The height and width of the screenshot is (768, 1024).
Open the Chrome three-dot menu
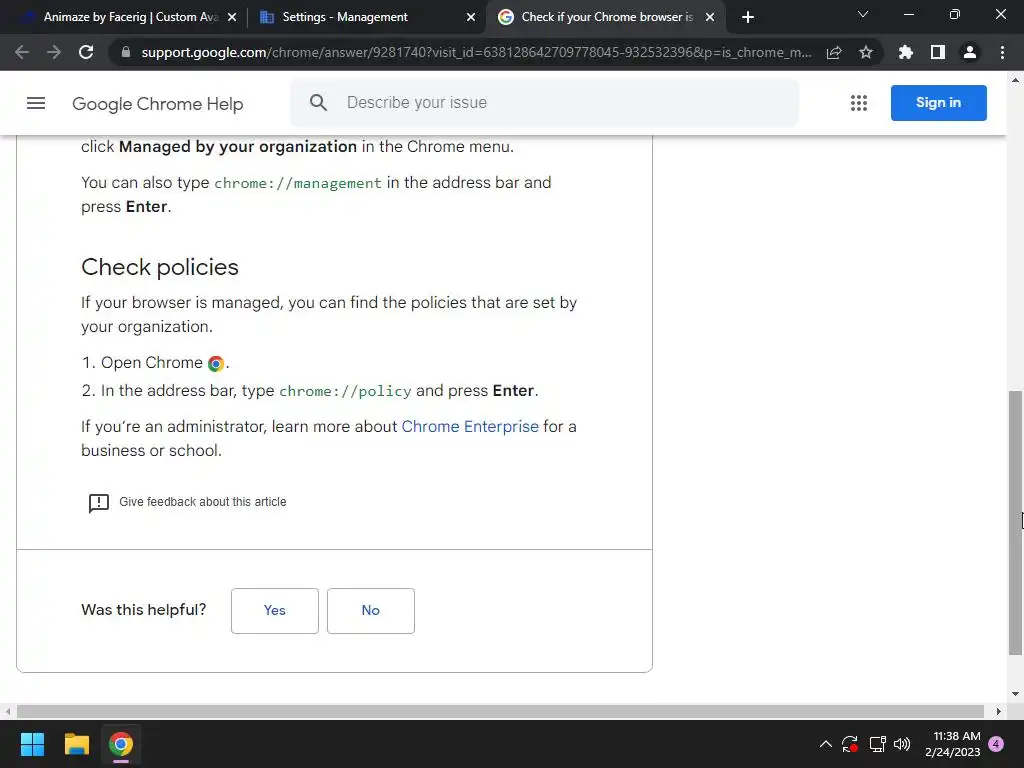[1002, 52]
